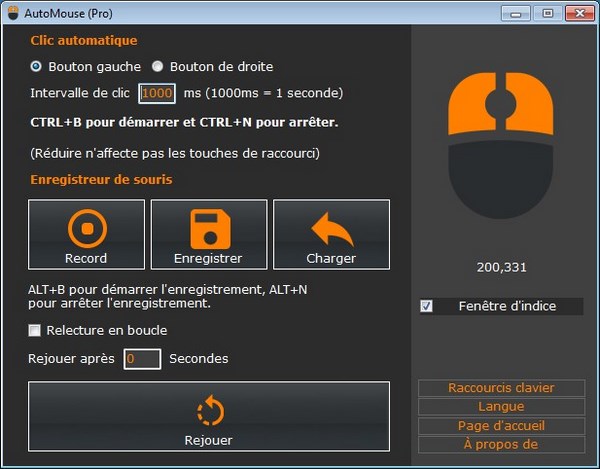The height and width of the screenshot is (469, 600).
Task: Open the Langue option
Action: point(501,407)
